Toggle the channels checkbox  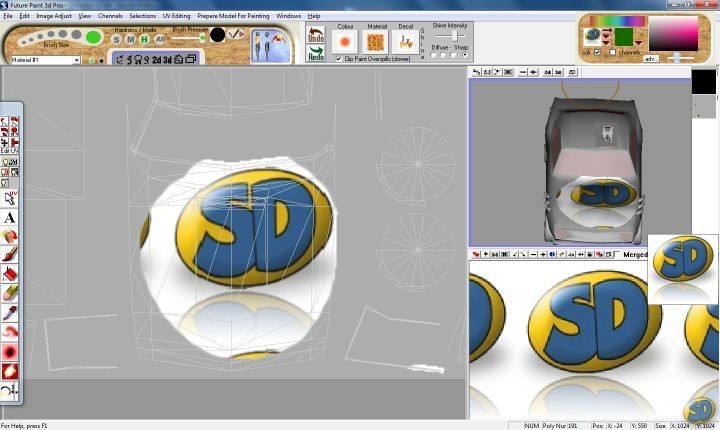pyautogui.click(x=613, y=52)
